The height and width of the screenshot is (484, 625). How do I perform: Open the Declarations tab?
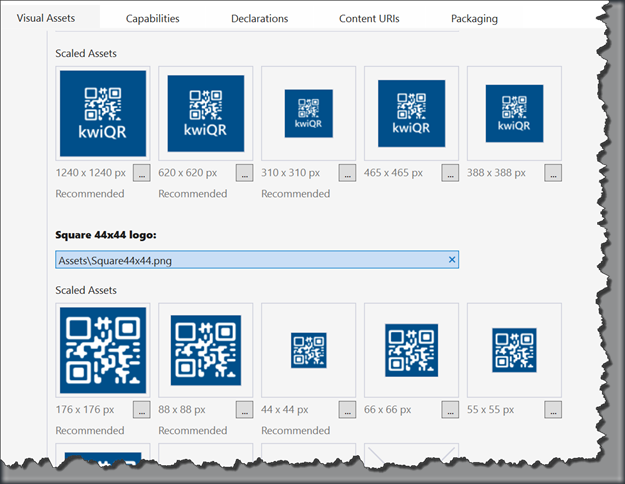[x=259, y=19]
